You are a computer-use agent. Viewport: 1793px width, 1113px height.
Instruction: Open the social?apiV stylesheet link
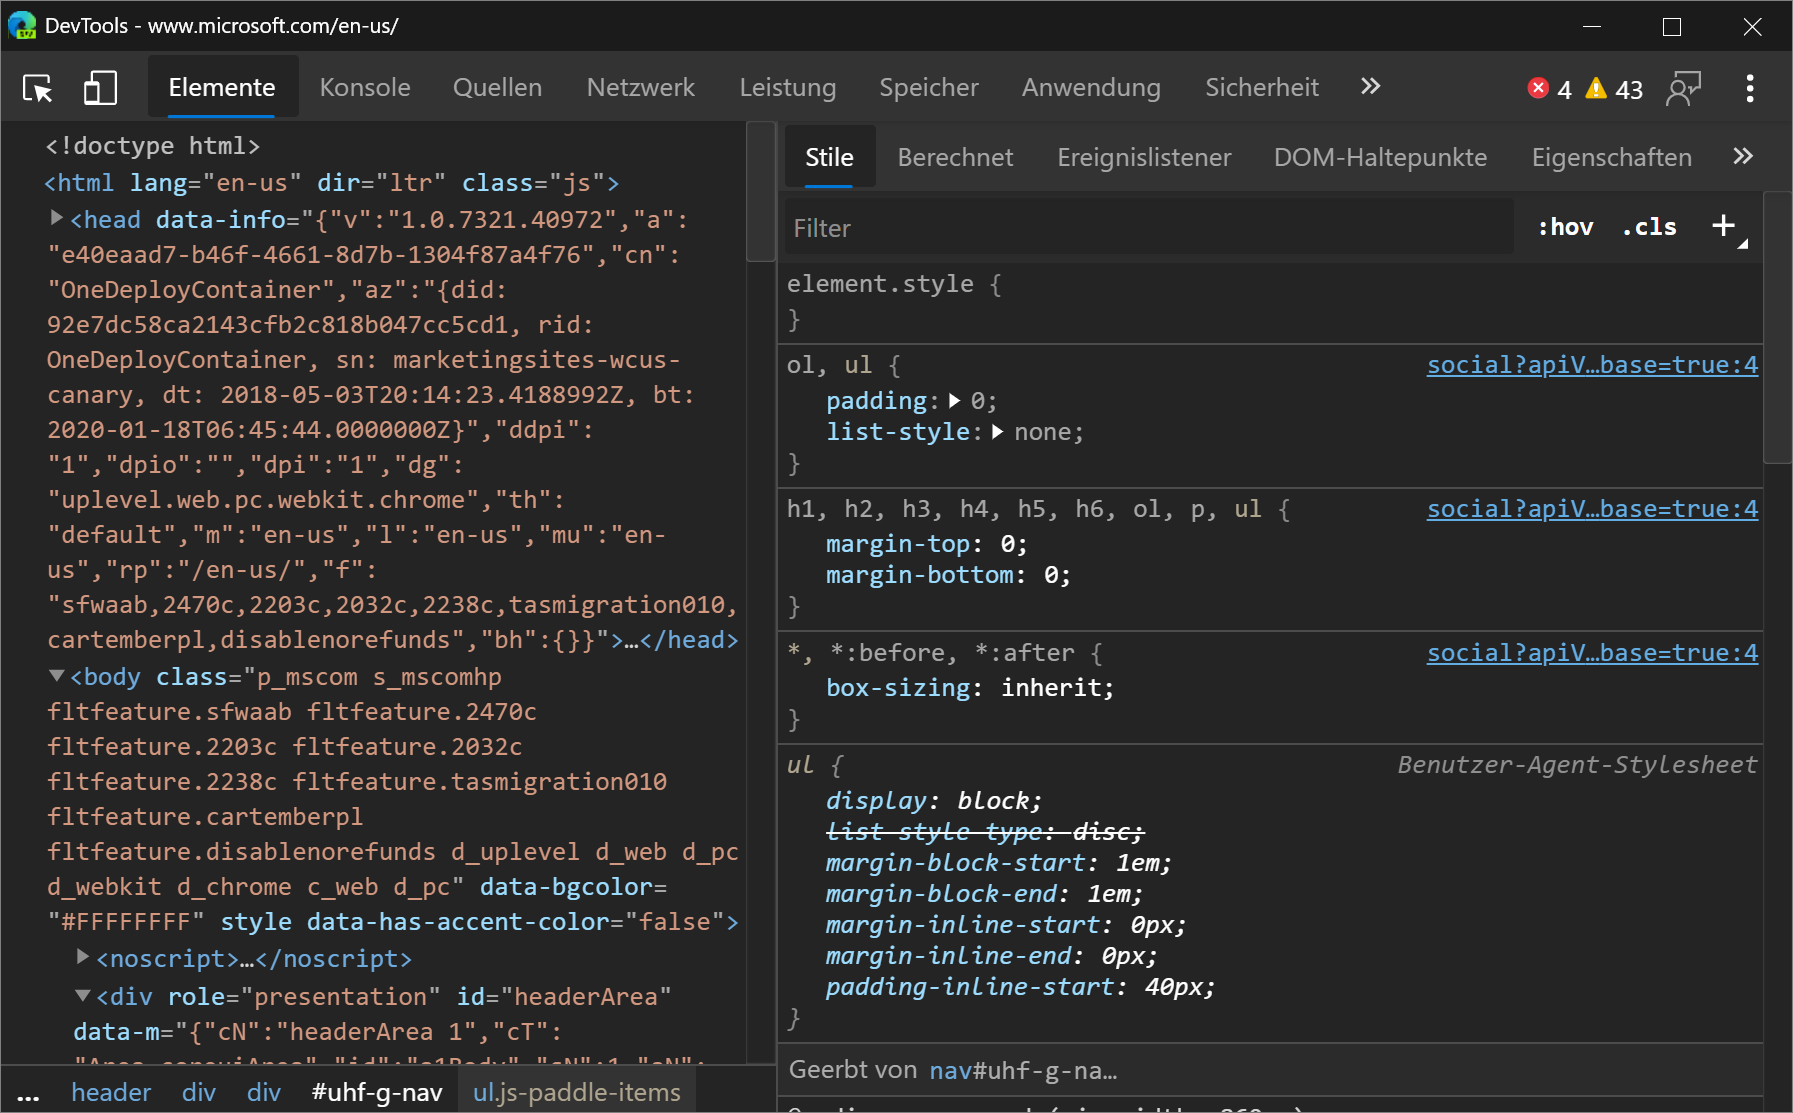[1592, 365]
